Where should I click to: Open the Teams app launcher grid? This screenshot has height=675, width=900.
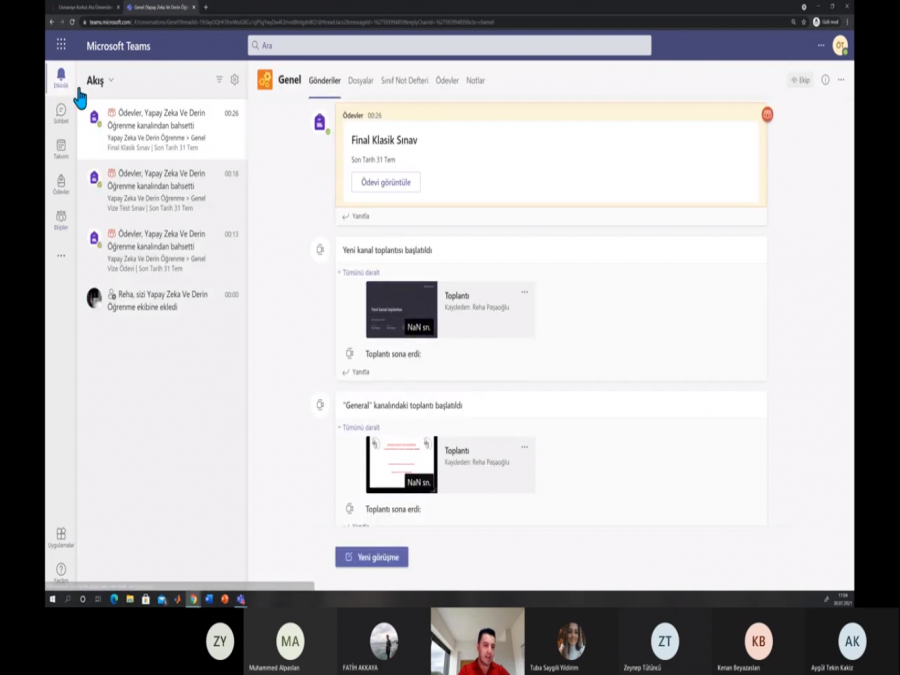[61, 45]
